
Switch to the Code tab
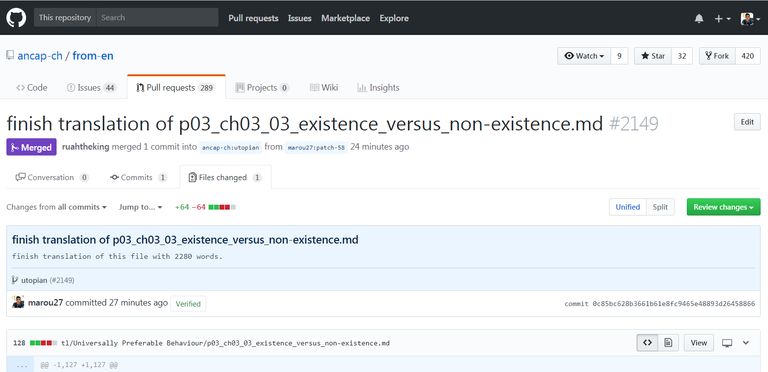click(x=32, y=88)
